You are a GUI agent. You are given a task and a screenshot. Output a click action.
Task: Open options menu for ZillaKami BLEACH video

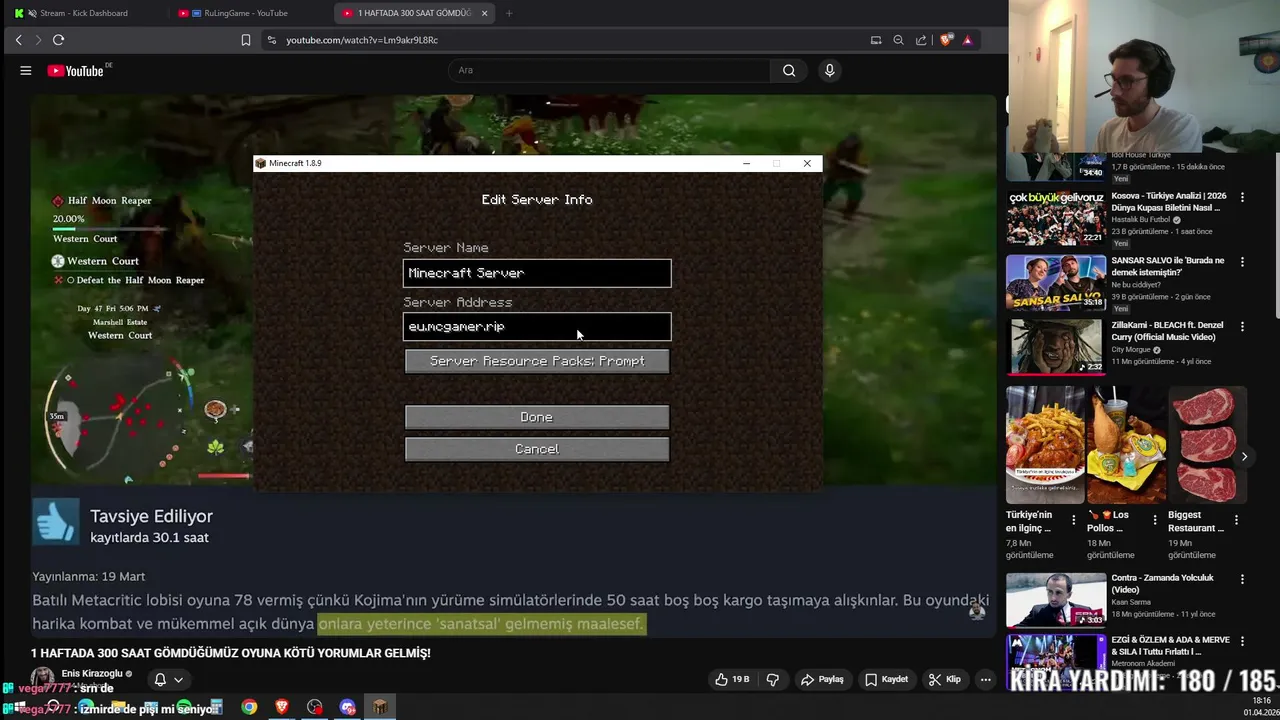point(1242,327)
